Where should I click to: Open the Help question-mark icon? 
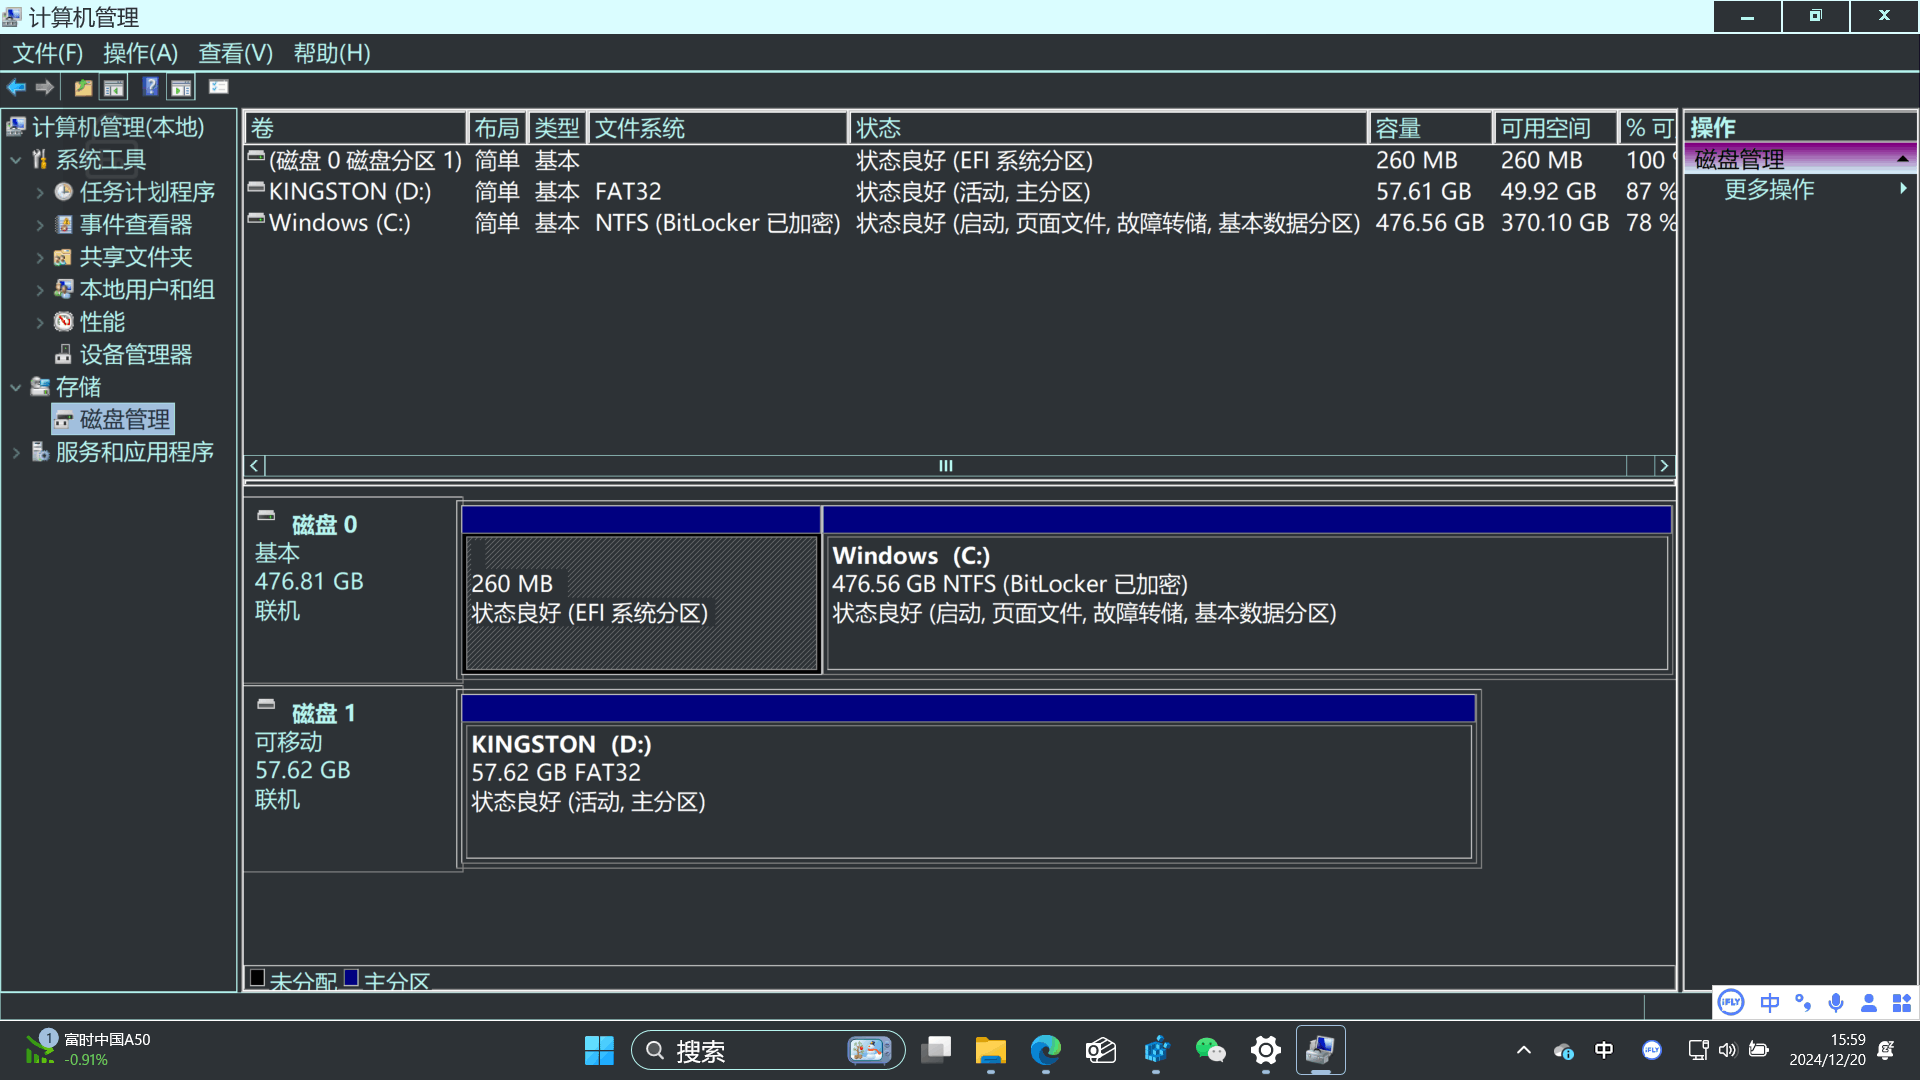point(150,88)
